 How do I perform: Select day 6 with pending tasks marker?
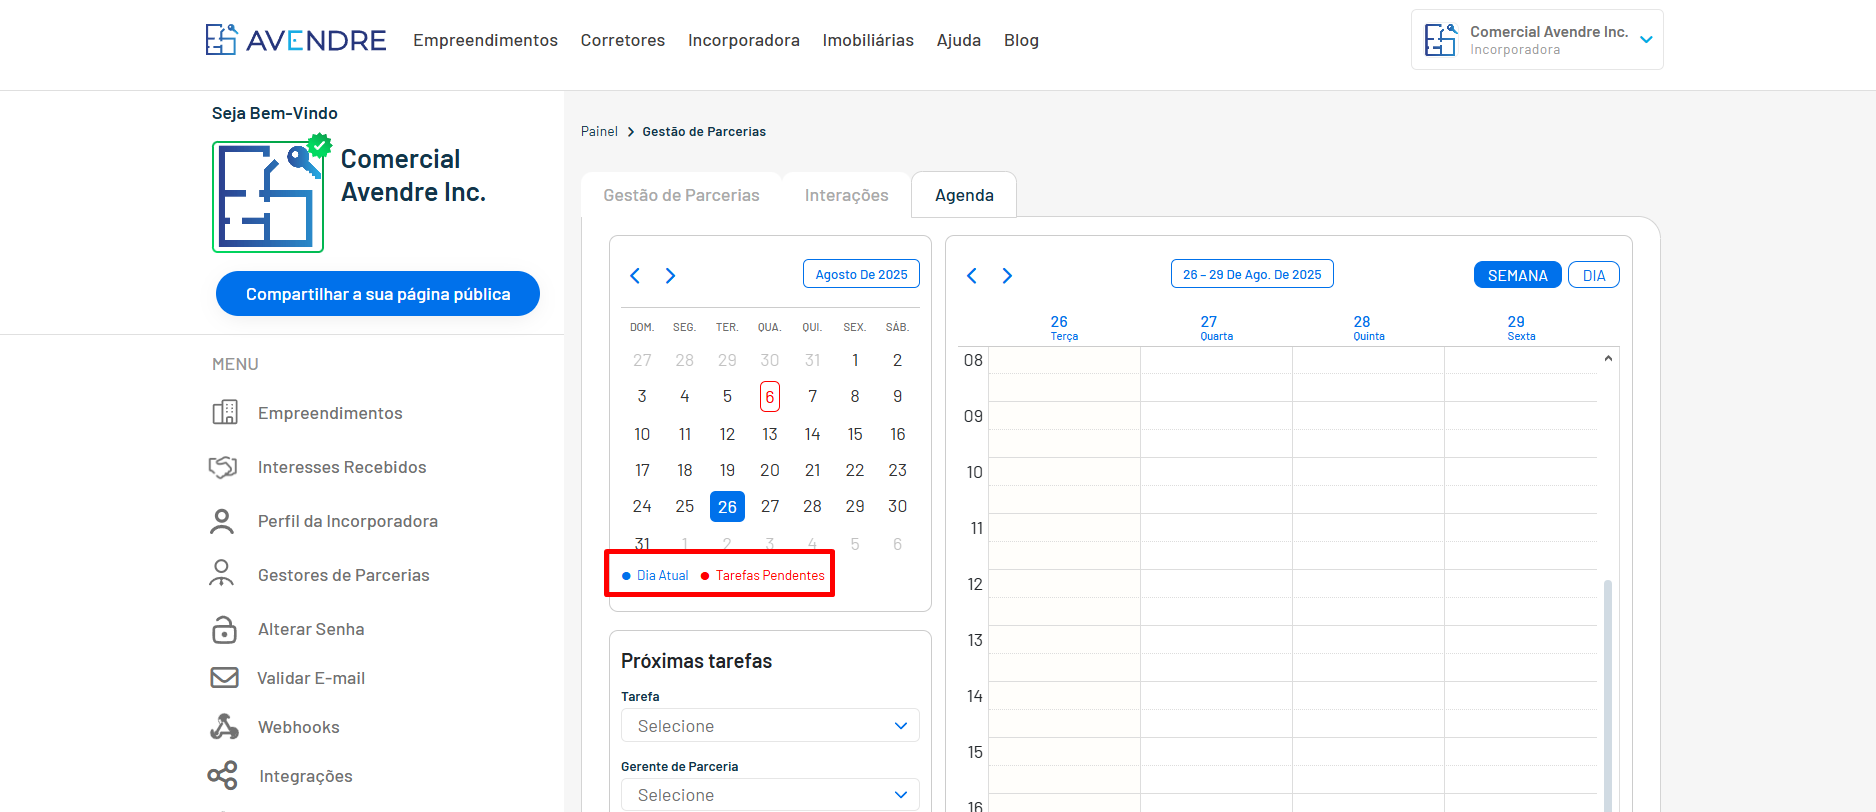coord(770,397)
